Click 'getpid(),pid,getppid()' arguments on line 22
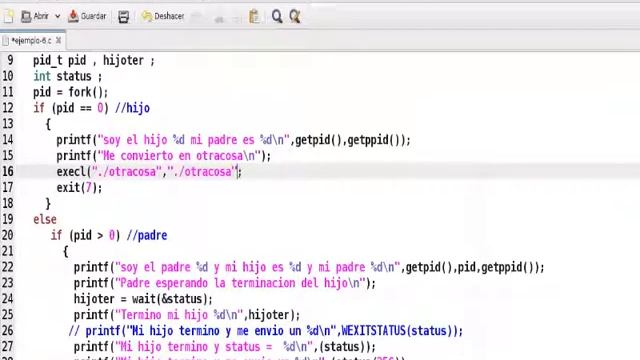Viewport: 640px width, 360px height. (472, 267)
